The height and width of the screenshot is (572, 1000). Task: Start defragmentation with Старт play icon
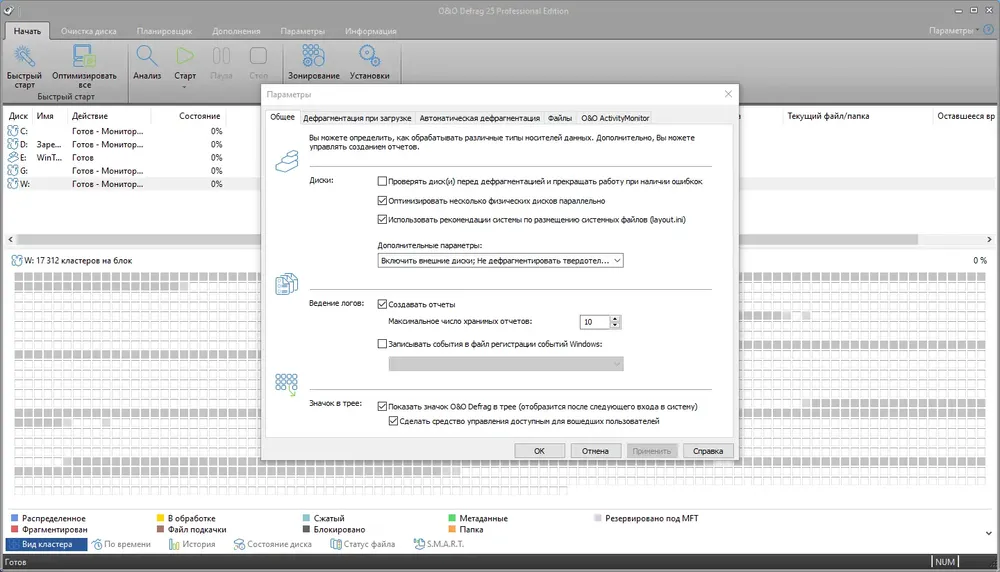185,56
